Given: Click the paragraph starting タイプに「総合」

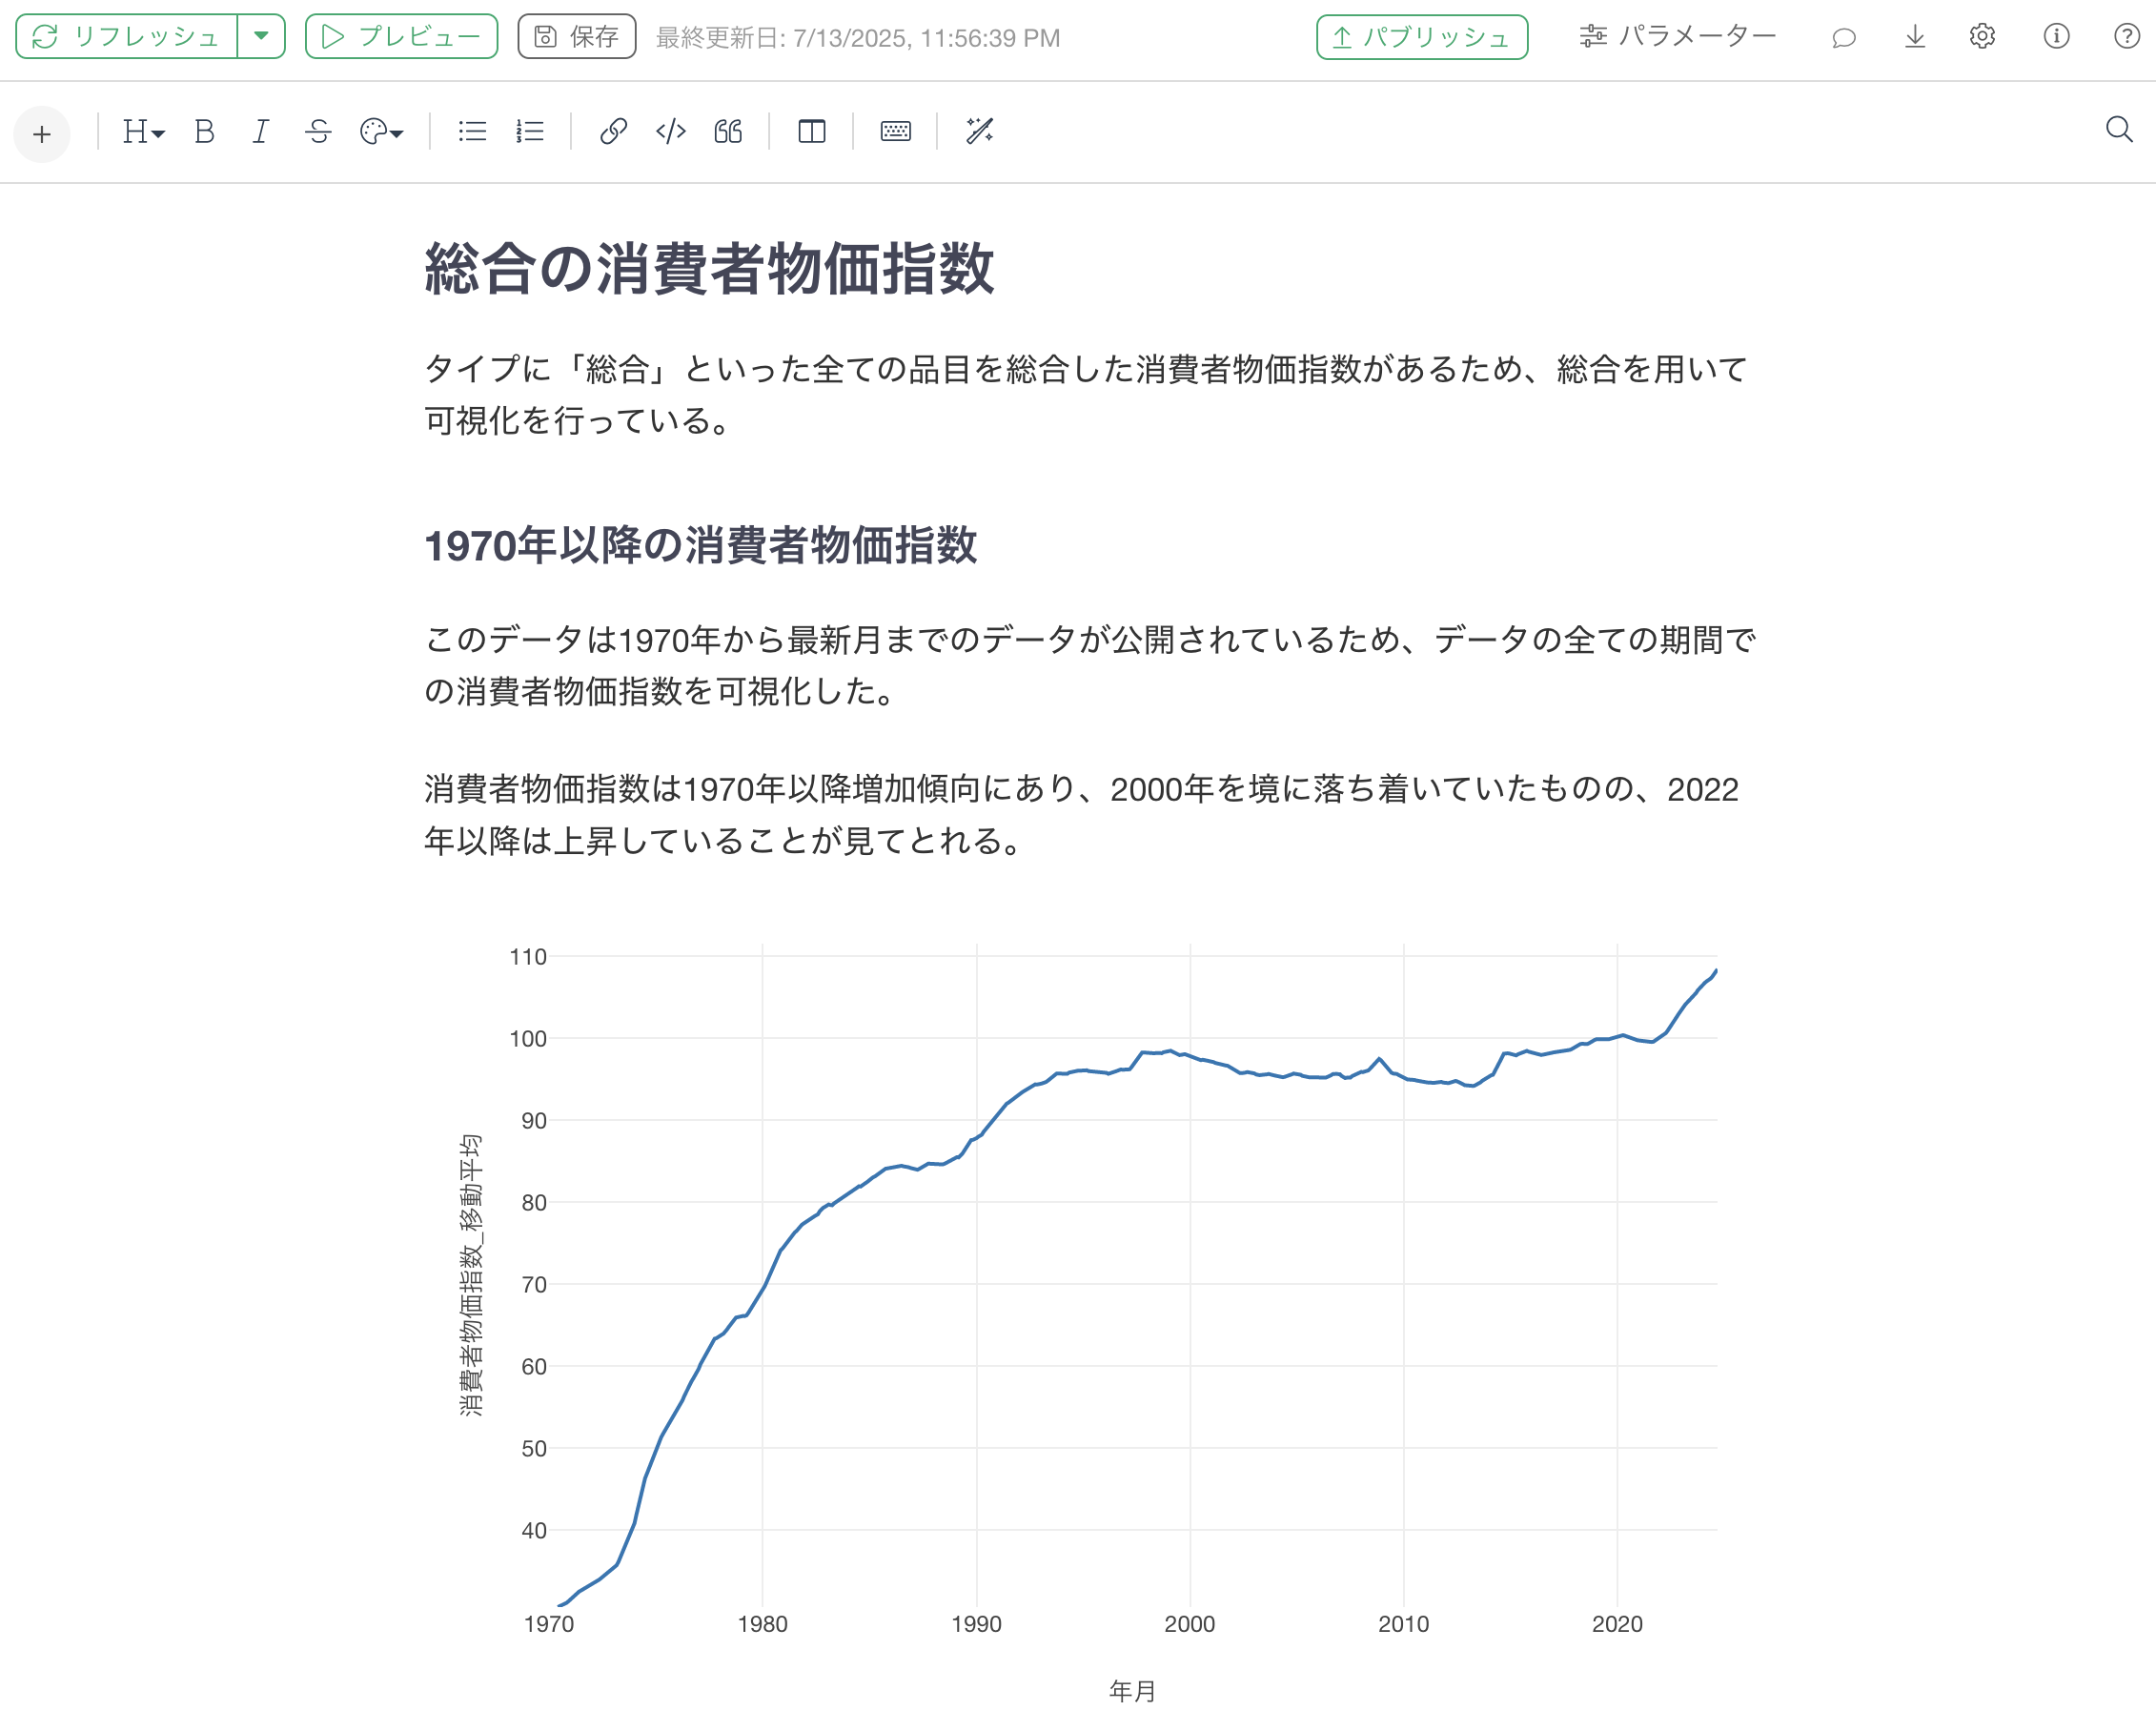Looking at the screenshot, I should pyautogui.click(x=1086, y=395).
